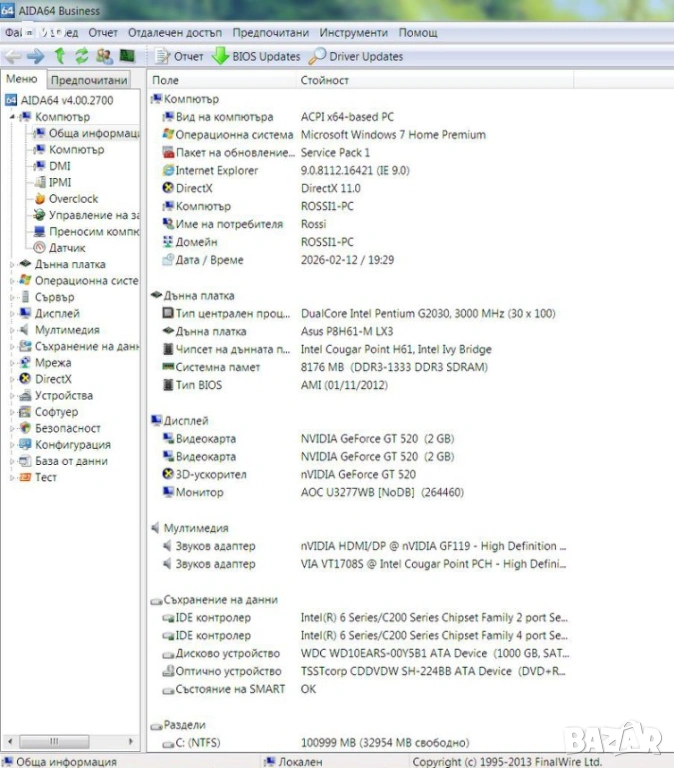Viewport: 674px width, 768px height.
Task: Open the IPMI tree entry
Action: (x=59, y=182)
